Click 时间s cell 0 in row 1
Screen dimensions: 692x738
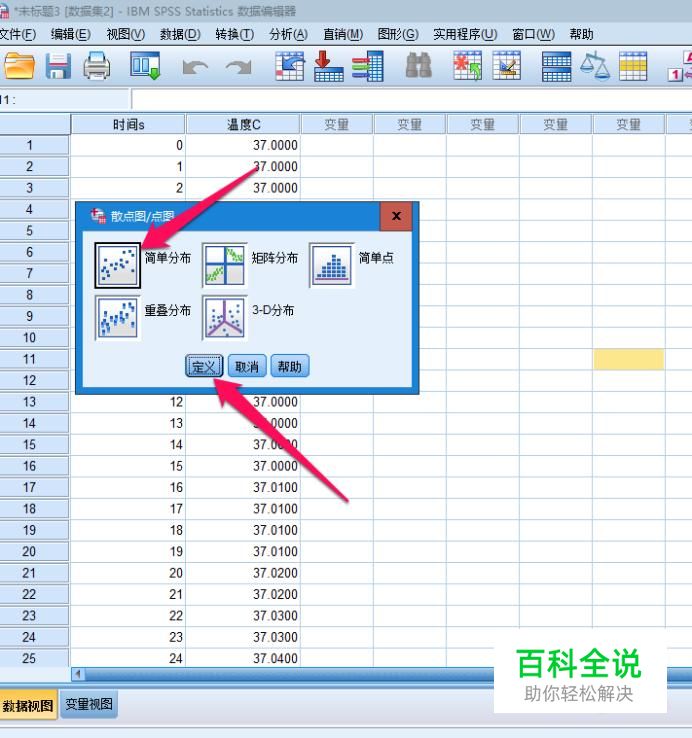(128, 145)
